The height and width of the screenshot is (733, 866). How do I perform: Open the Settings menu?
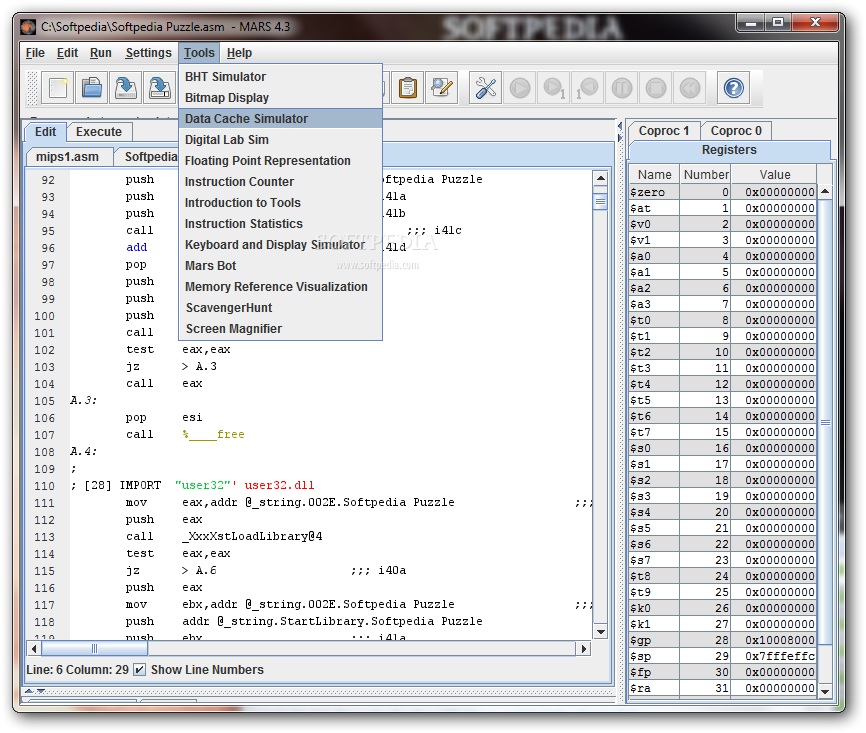click(x=149, y=53)
